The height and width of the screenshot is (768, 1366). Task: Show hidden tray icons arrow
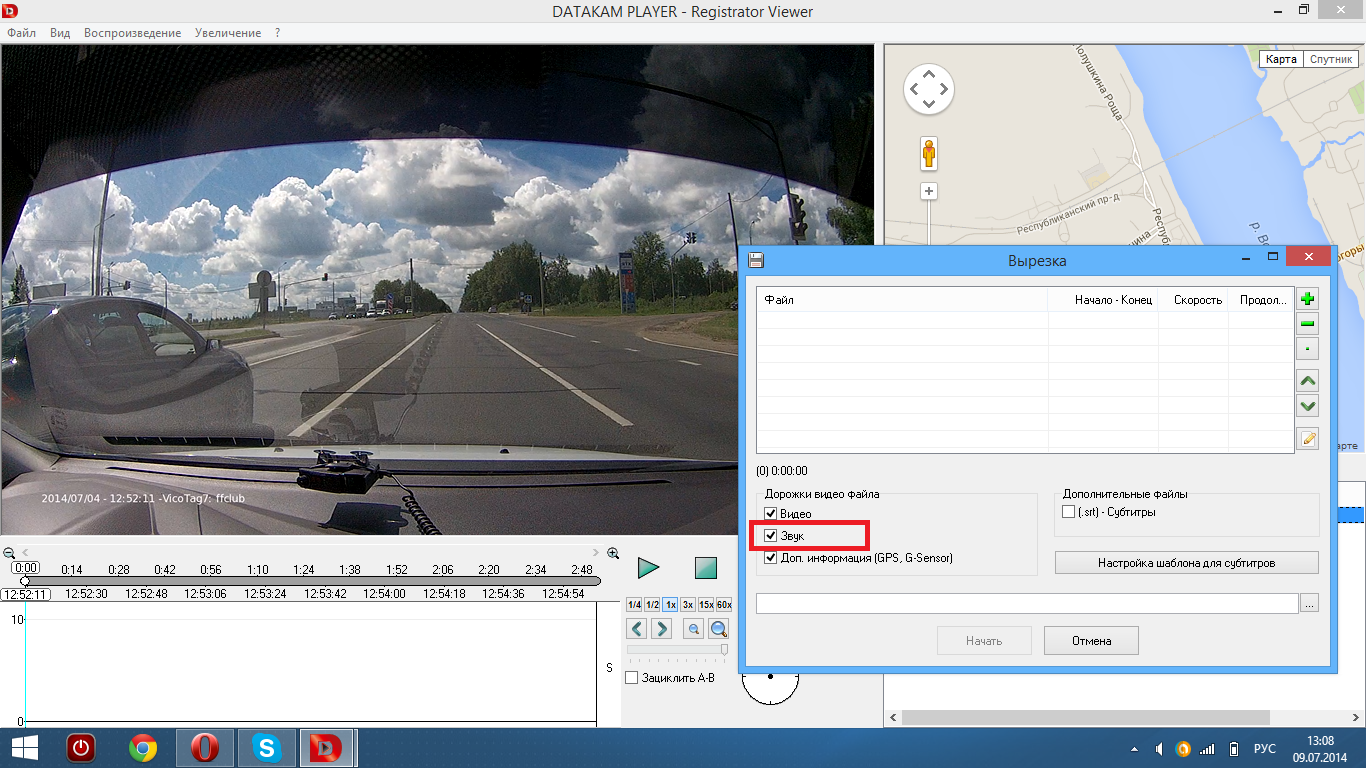[x=1133, y=749]
